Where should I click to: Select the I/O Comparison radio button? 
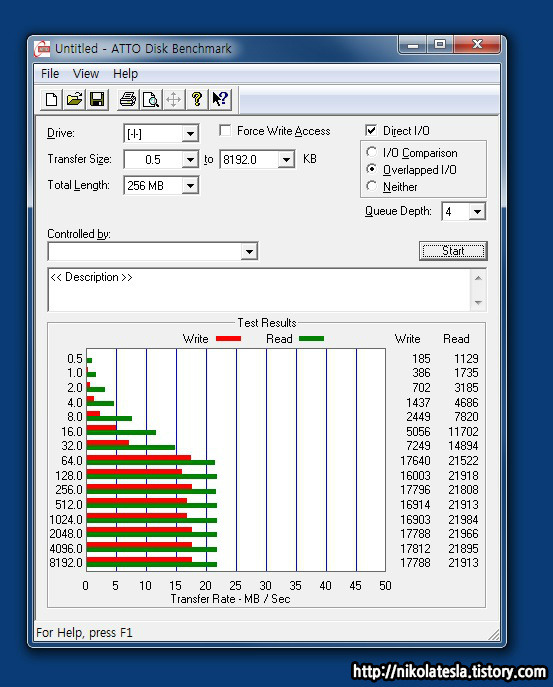tap(372, 152)
